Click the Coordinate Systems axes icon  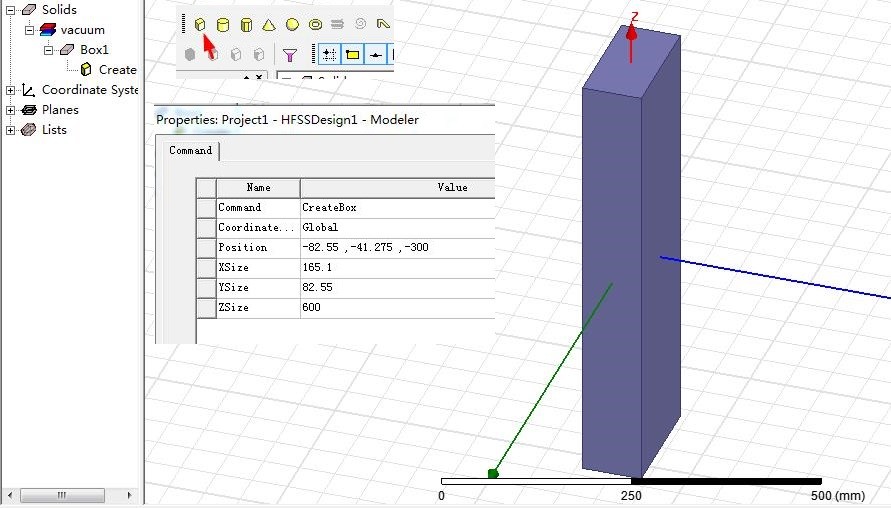pyautogui.click(x=28, y=90)
